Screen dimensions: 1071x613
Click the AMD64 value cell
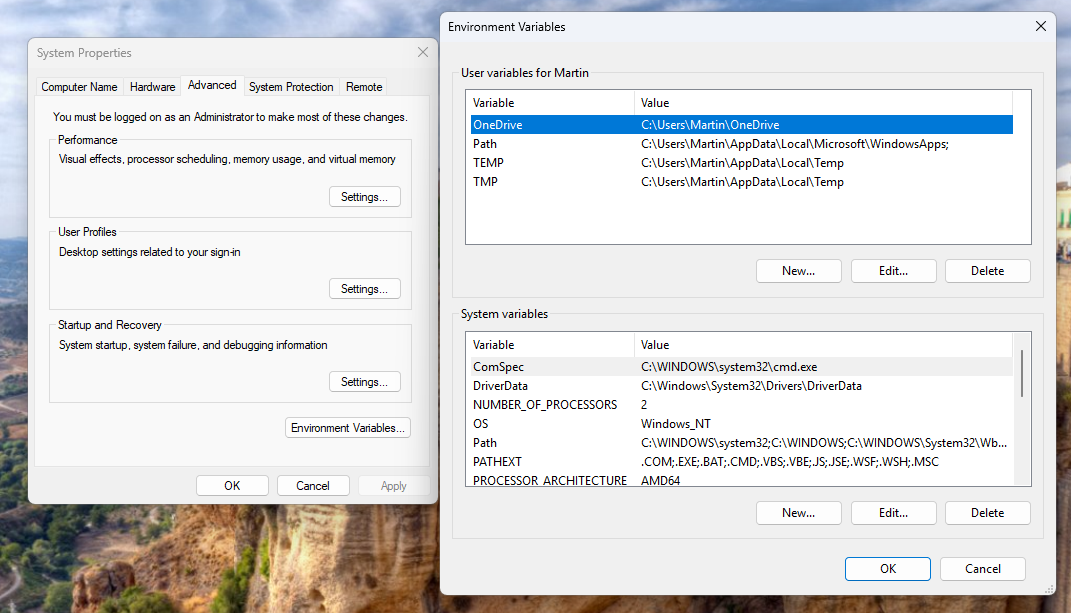tap(660, 480)
